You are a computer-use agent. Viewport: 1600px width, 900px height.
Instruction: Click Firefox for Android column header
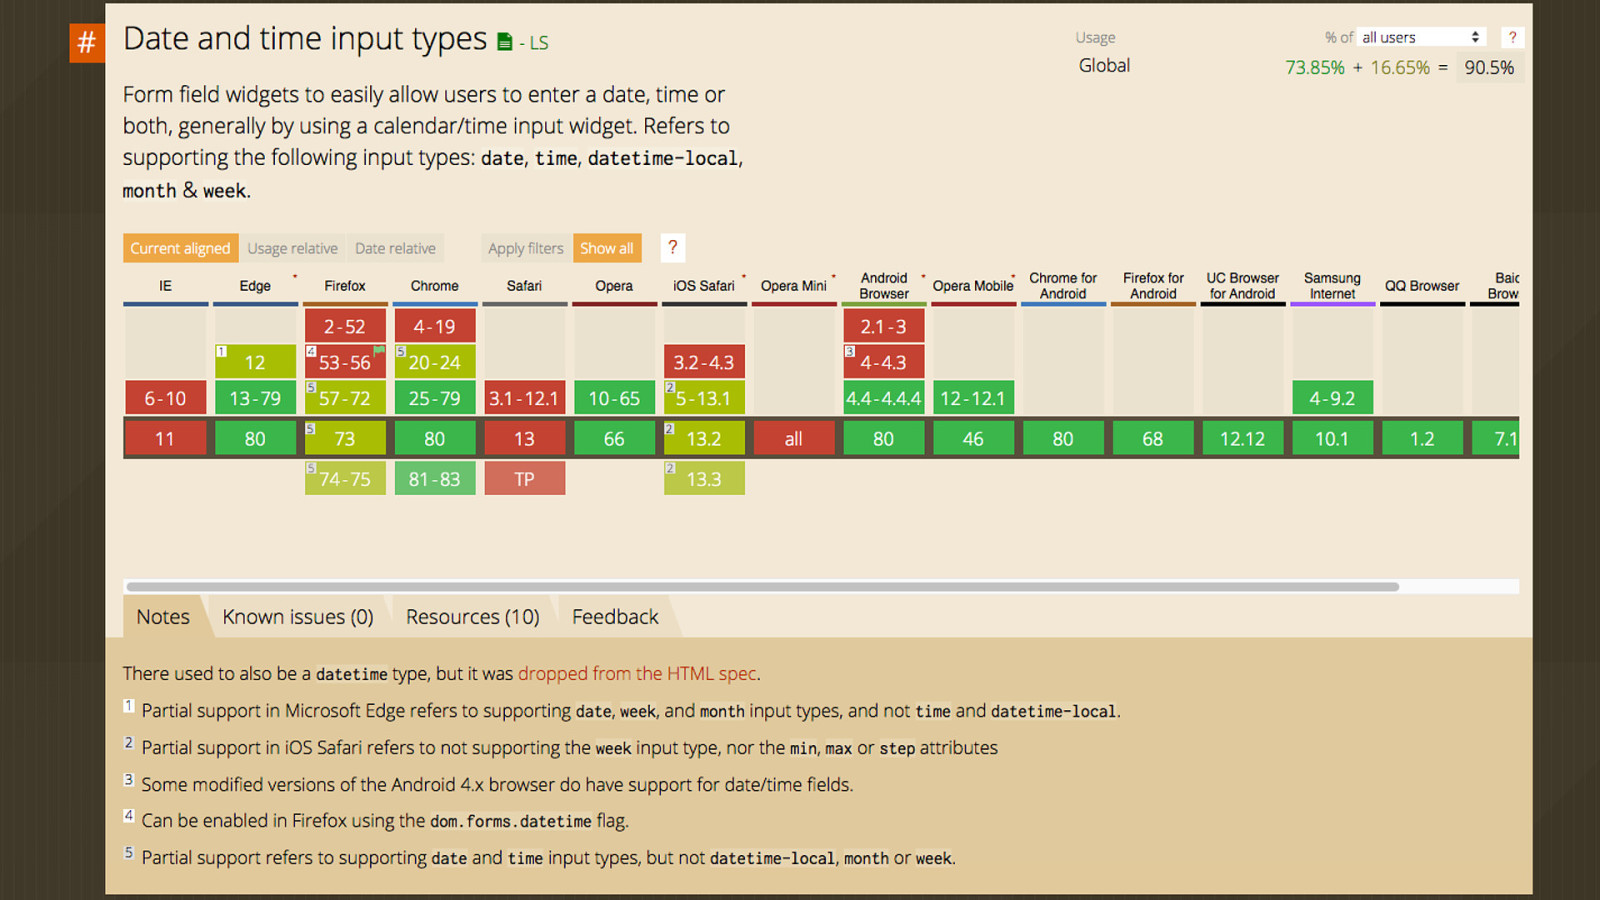pyautogui.click(x=1153, y=286)
